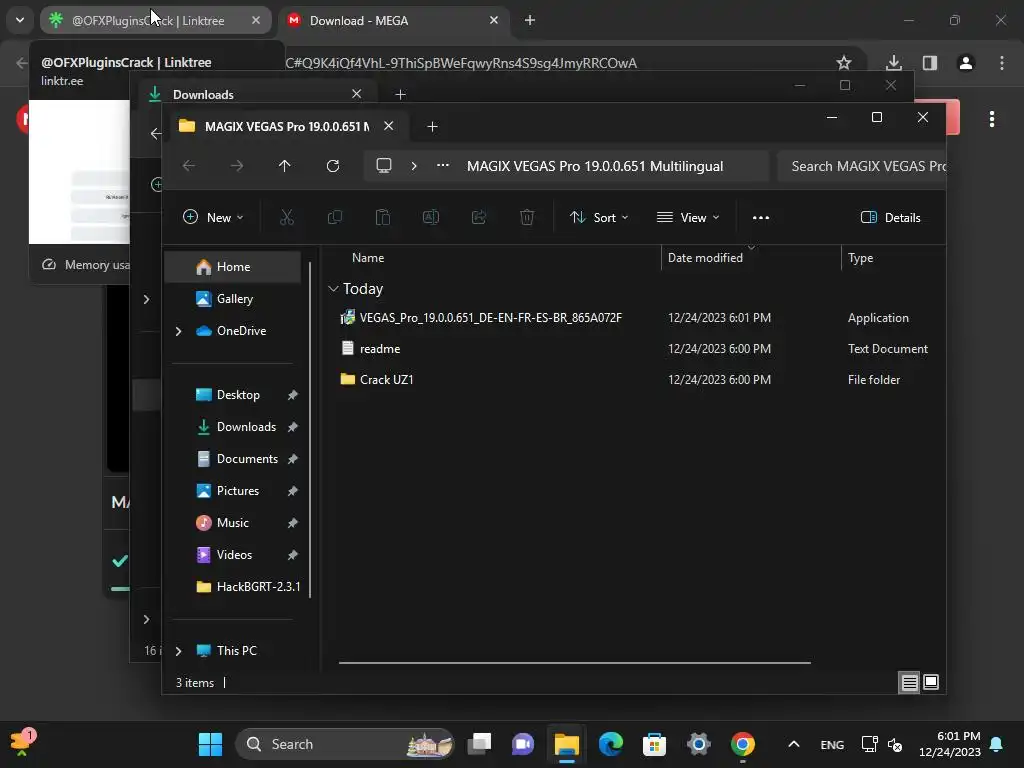
Task: Launch Microsoft Edge from taskbar
Action: coord(611,744)
